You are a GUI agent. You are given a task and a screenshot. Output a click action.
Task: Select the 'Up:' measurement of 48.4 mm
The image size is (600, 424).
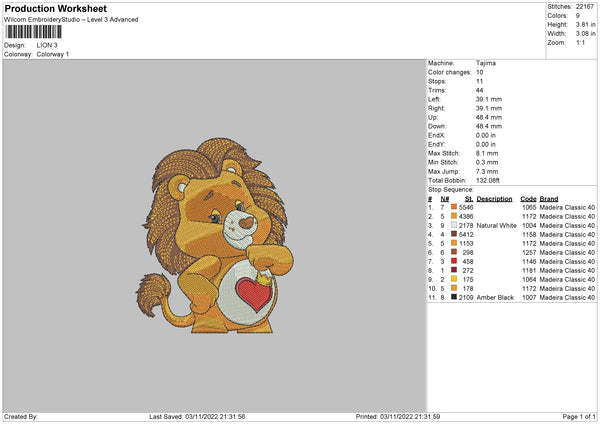click(489, 117)
